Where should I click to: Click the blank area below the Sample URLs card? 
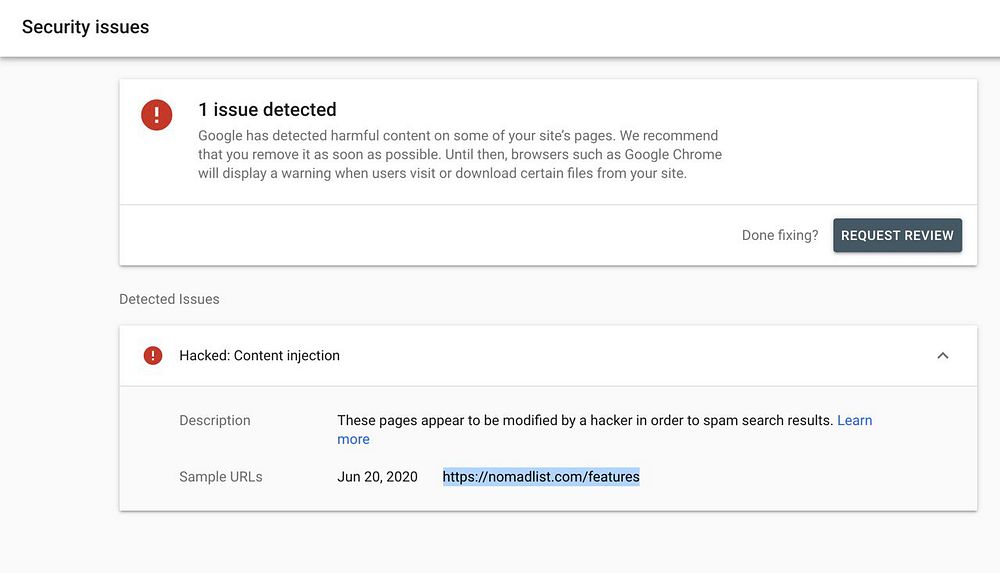point(548,545)
